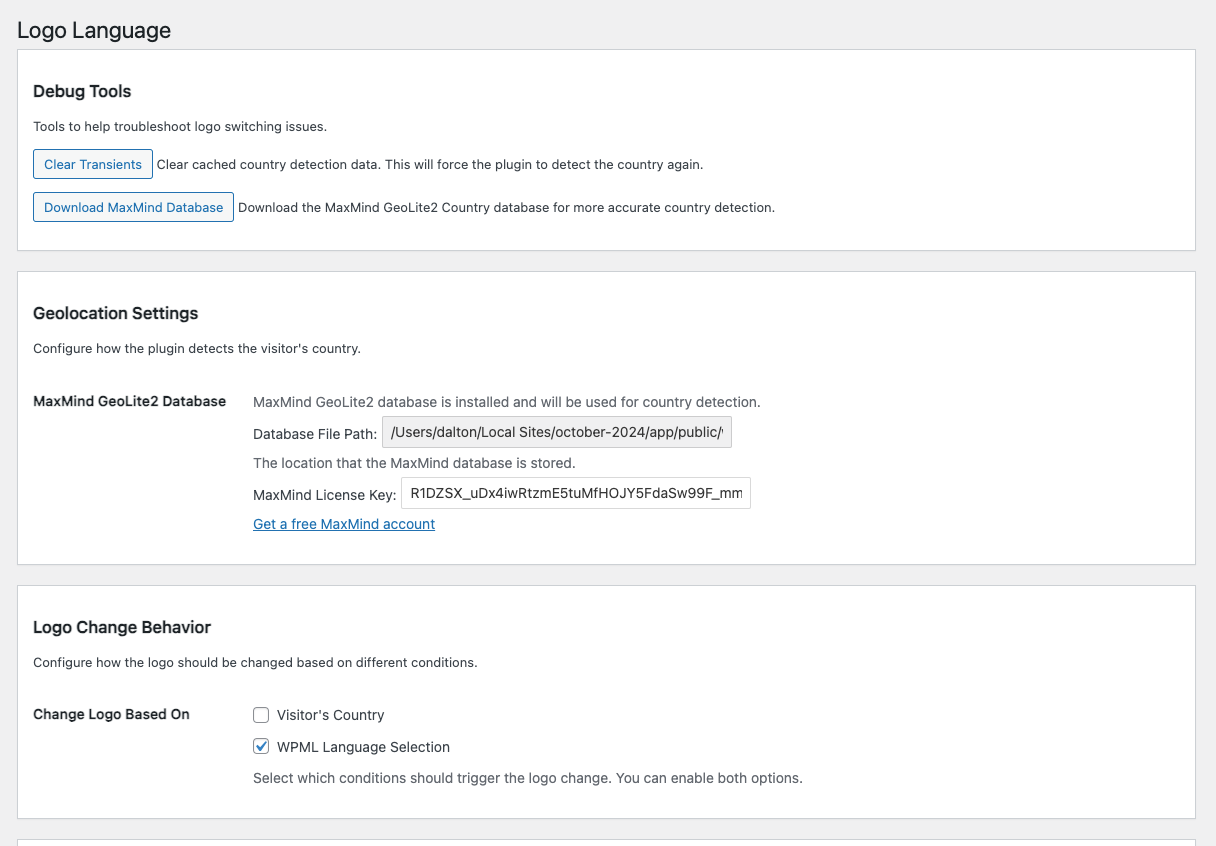Click the Change Logo Based On label

111,714
